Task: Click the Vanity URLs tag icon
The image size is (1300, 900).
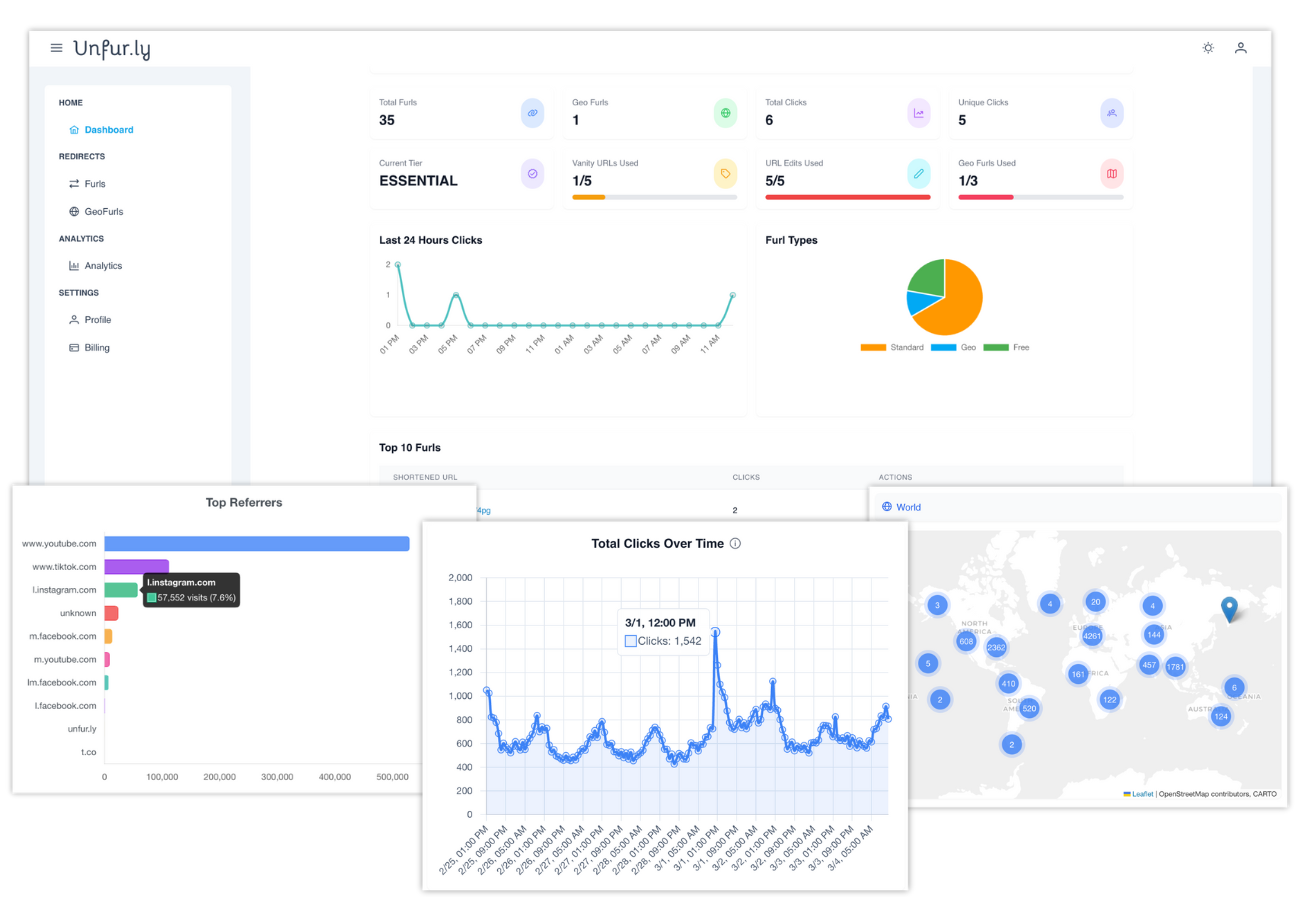Action: pos(726,173)
